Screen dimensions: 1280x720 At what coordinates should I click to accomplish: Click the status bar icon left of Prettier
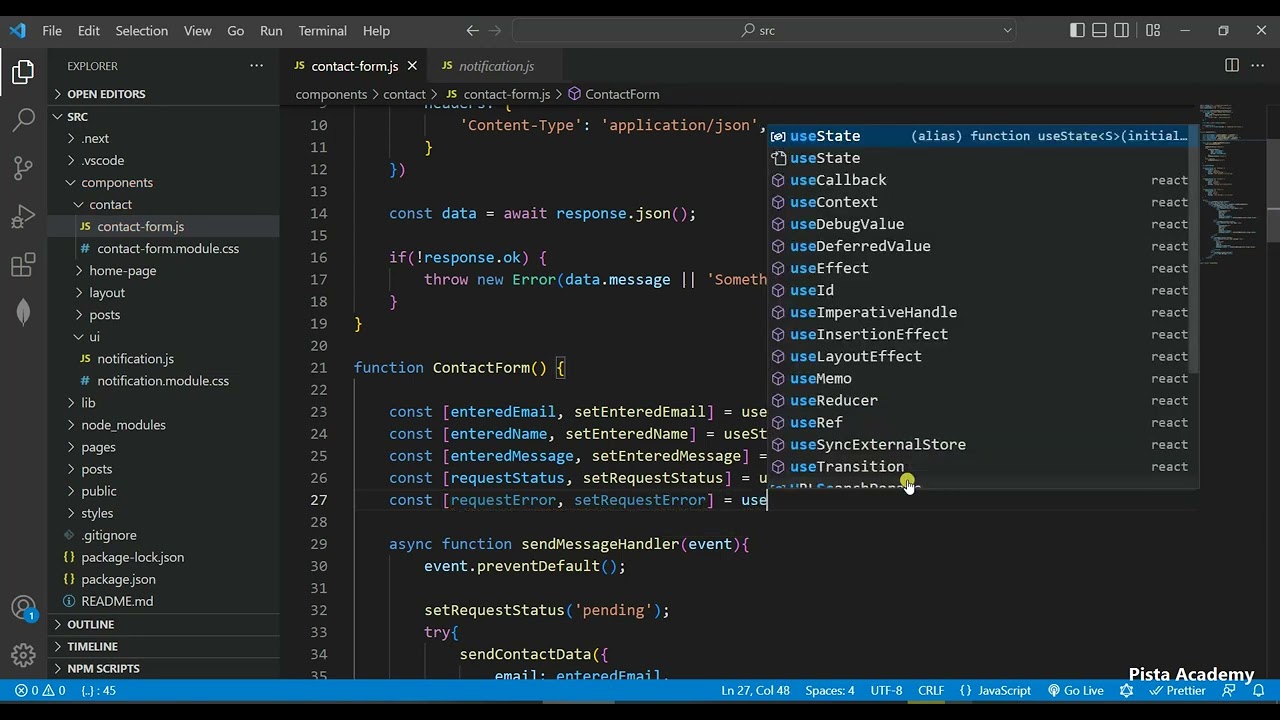[1127, 690]
